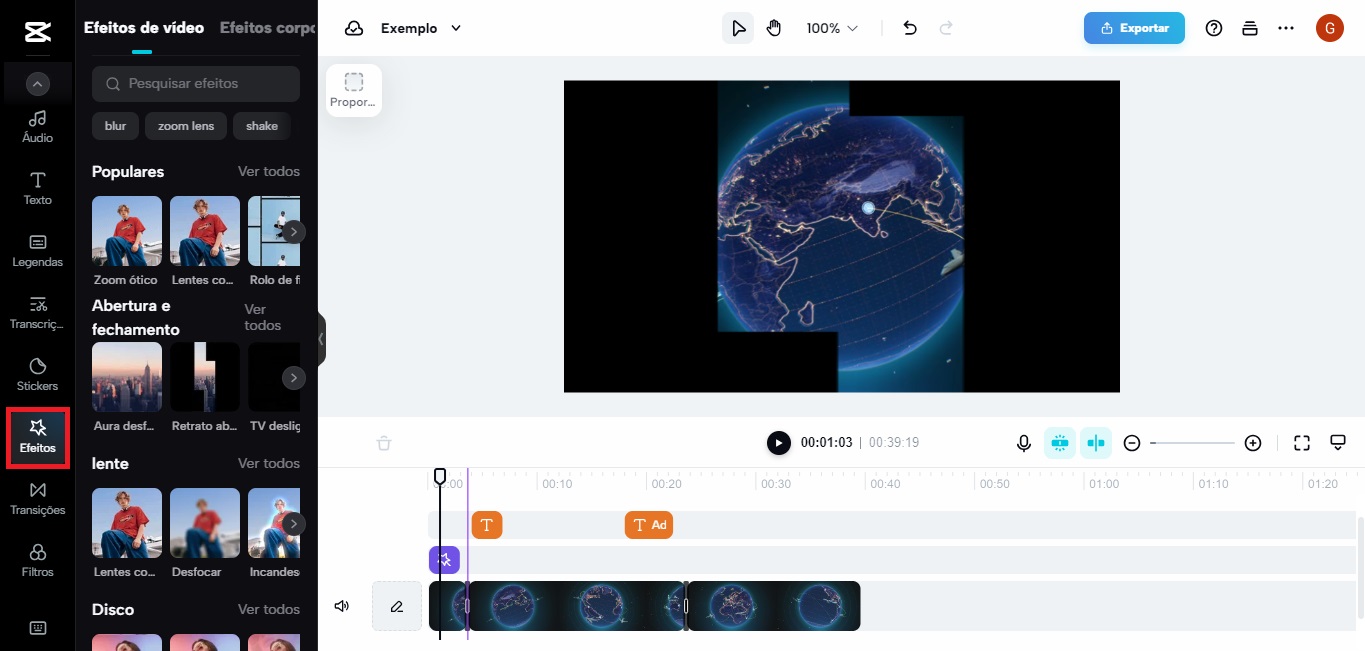Click the cover edit pencil button
Screen dimensions: 1365x651
[397, 606]
